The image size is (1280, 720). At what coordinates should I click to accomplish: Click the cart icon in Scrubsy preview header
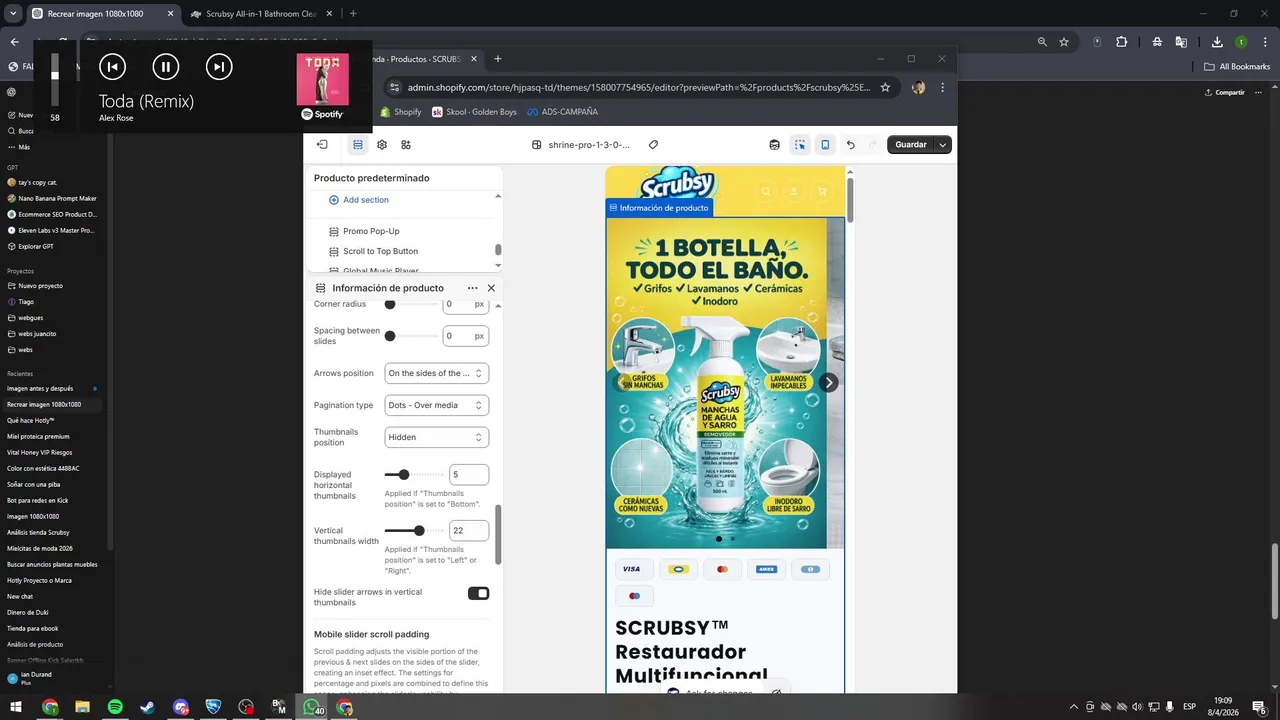pos(822,191)
